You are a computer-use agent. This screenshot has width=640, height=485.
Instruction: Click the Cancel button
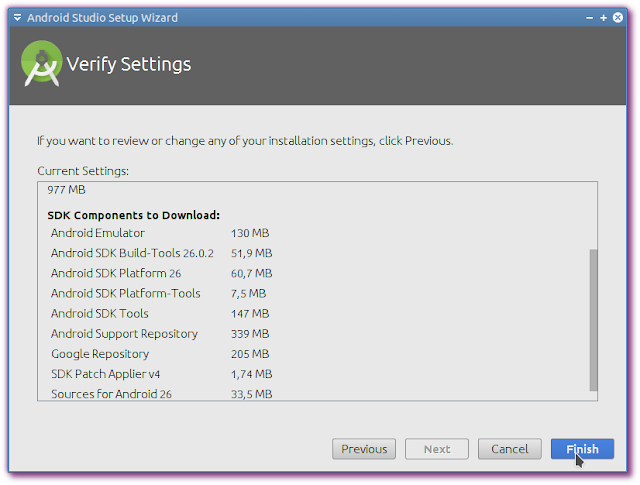point(509,449)
